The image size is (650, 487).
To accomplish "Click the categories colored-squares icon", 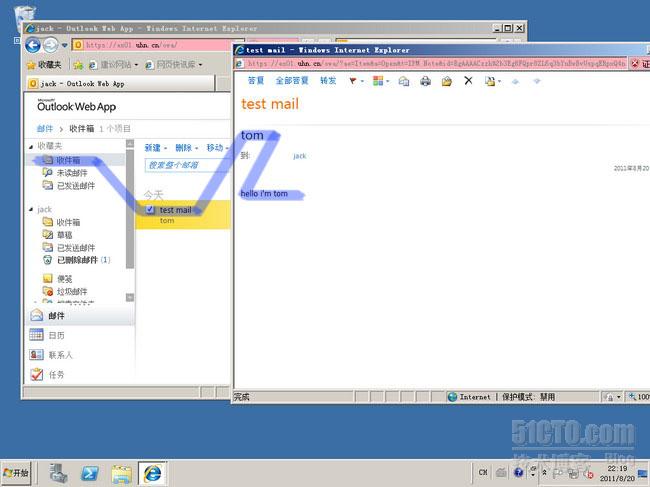I will [x=378, y=81].
